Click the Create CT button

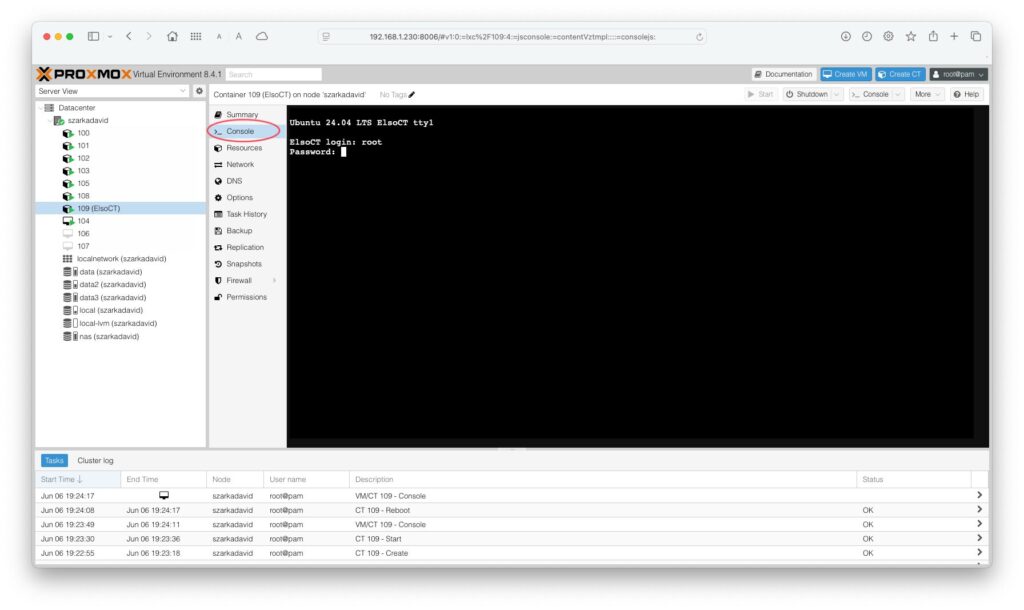[x=900, y=74]
